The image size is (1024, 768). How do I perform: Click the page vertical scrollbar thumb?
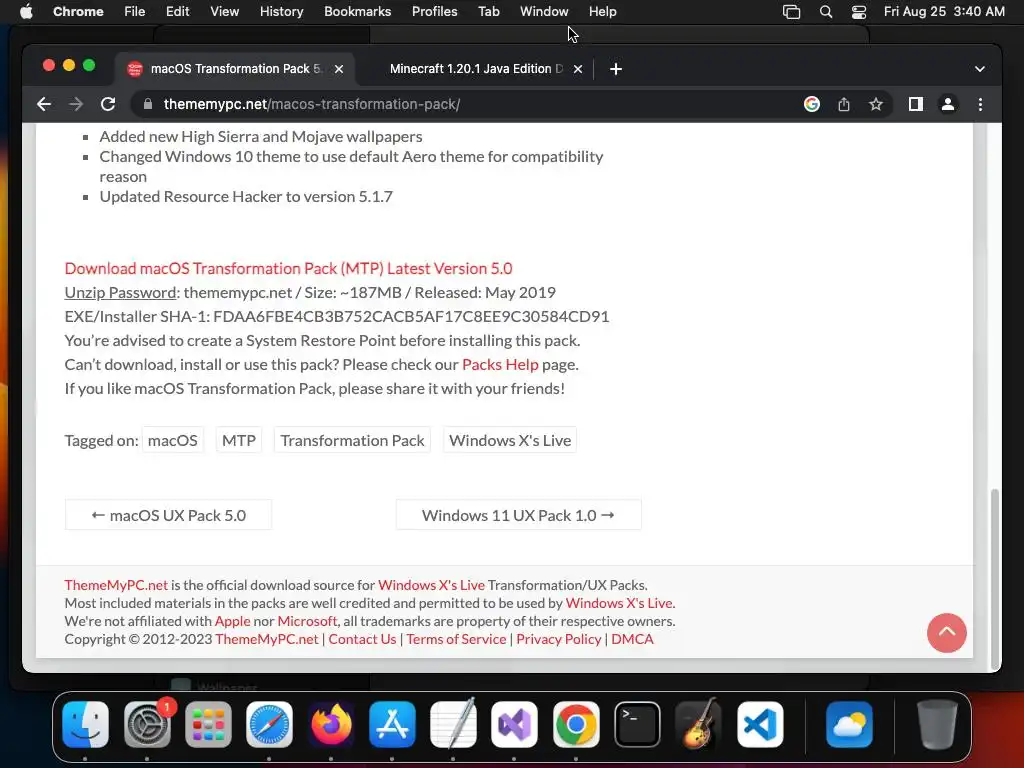pyautogui.click(x=995, y=579)
